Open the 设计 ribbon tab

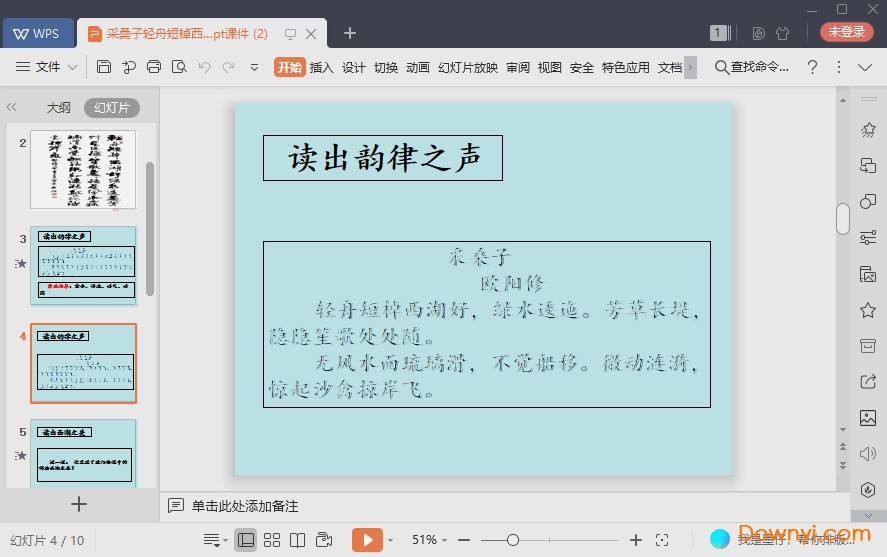(x=354, y=67)
